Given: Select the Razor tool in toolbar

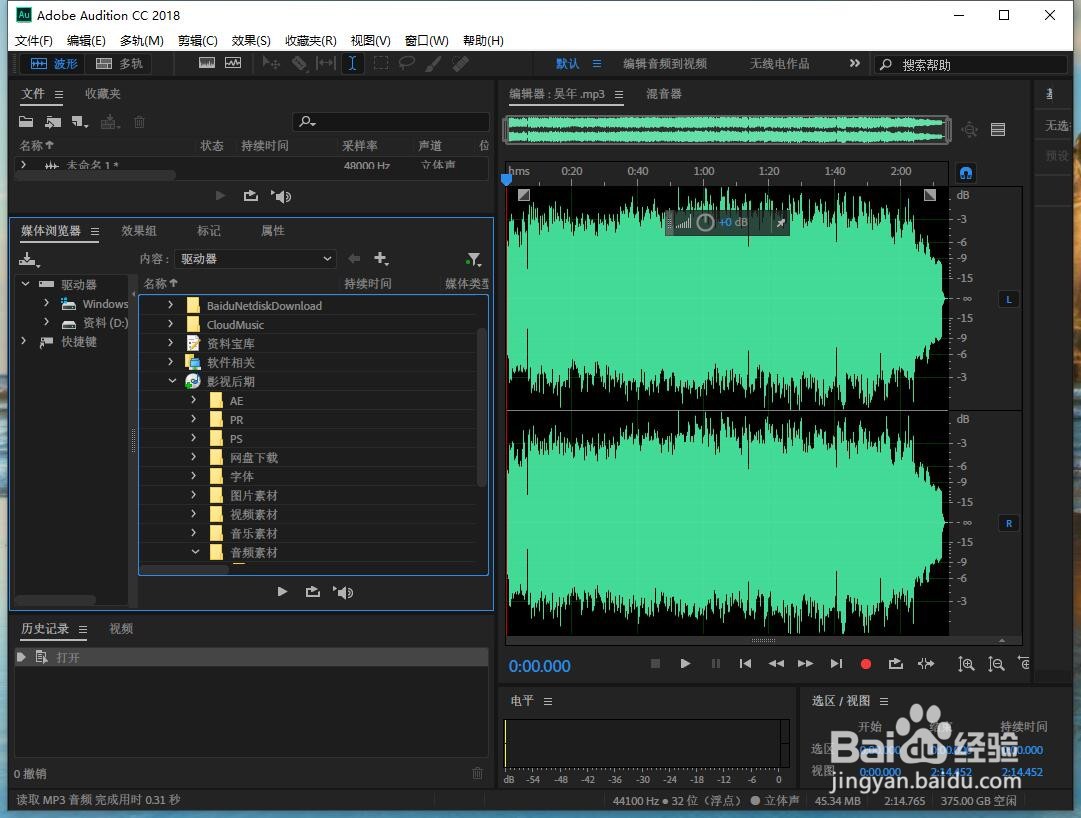Looking at the screenshot, I should click(299, 63).
